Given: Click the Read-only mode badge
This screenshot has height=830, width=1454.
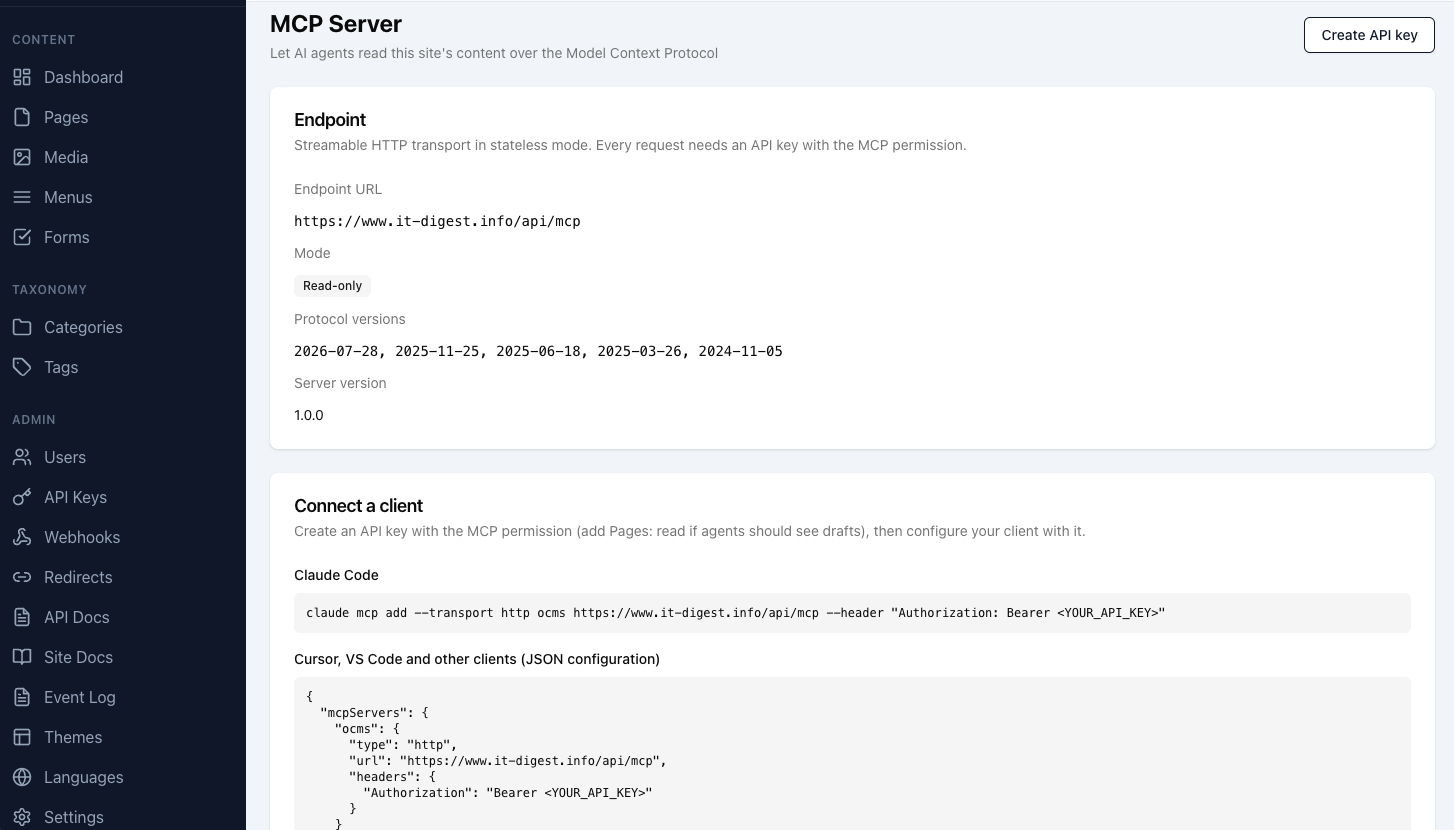Looking at the screenshot, I should point(332,286).
